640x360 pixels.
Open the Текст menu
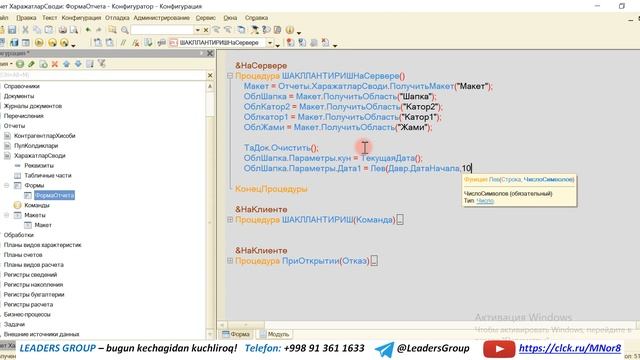point(49,18)
